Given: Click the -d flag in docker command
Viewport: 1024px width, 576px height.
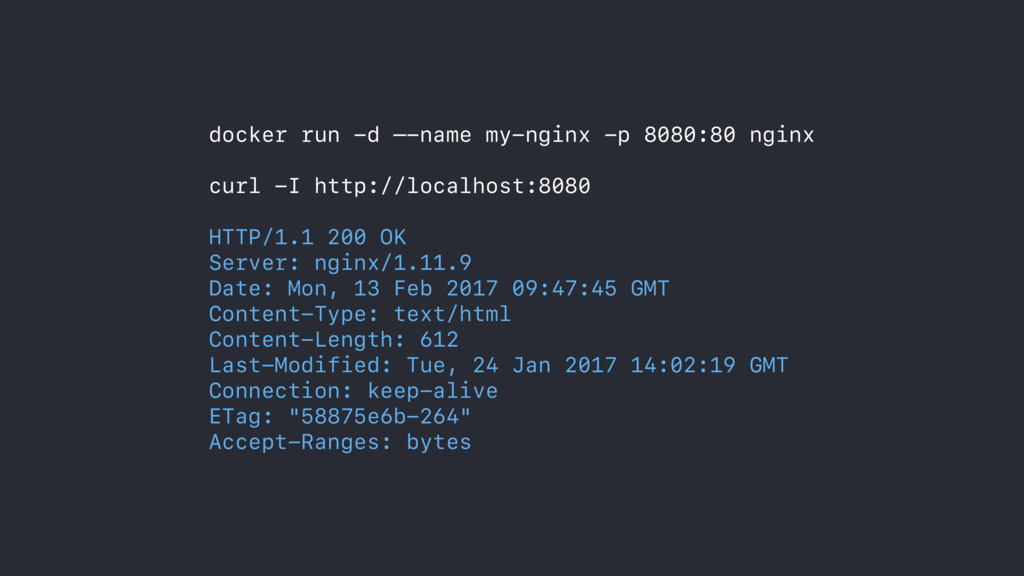Looking at the screenshot, I should (366, 135).
